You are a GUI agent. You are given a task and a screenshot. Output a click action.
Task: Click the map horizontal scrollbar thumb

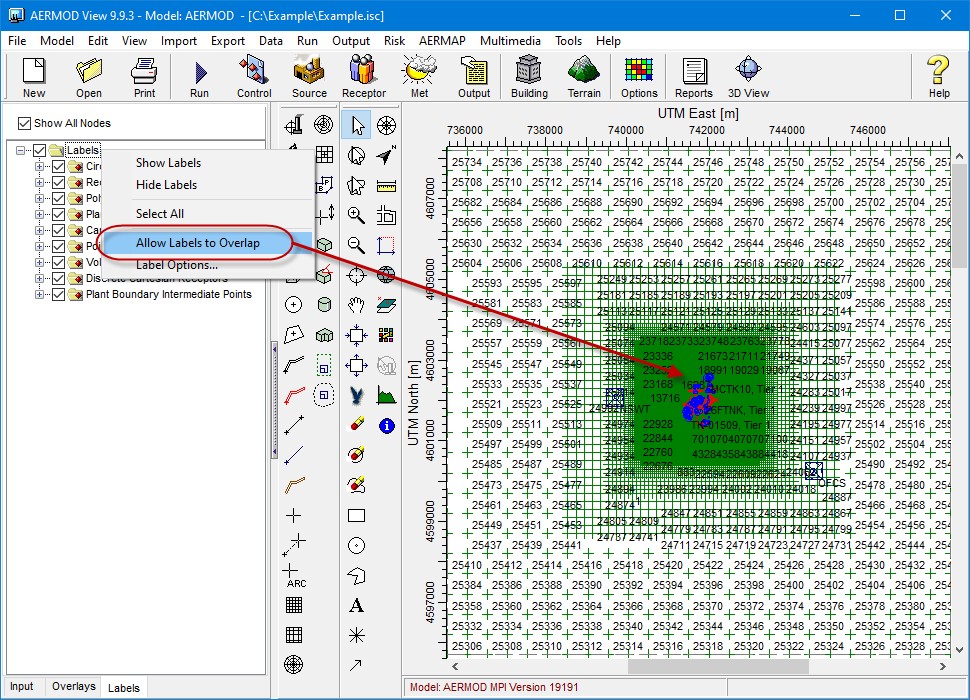[x=718, y=667]
